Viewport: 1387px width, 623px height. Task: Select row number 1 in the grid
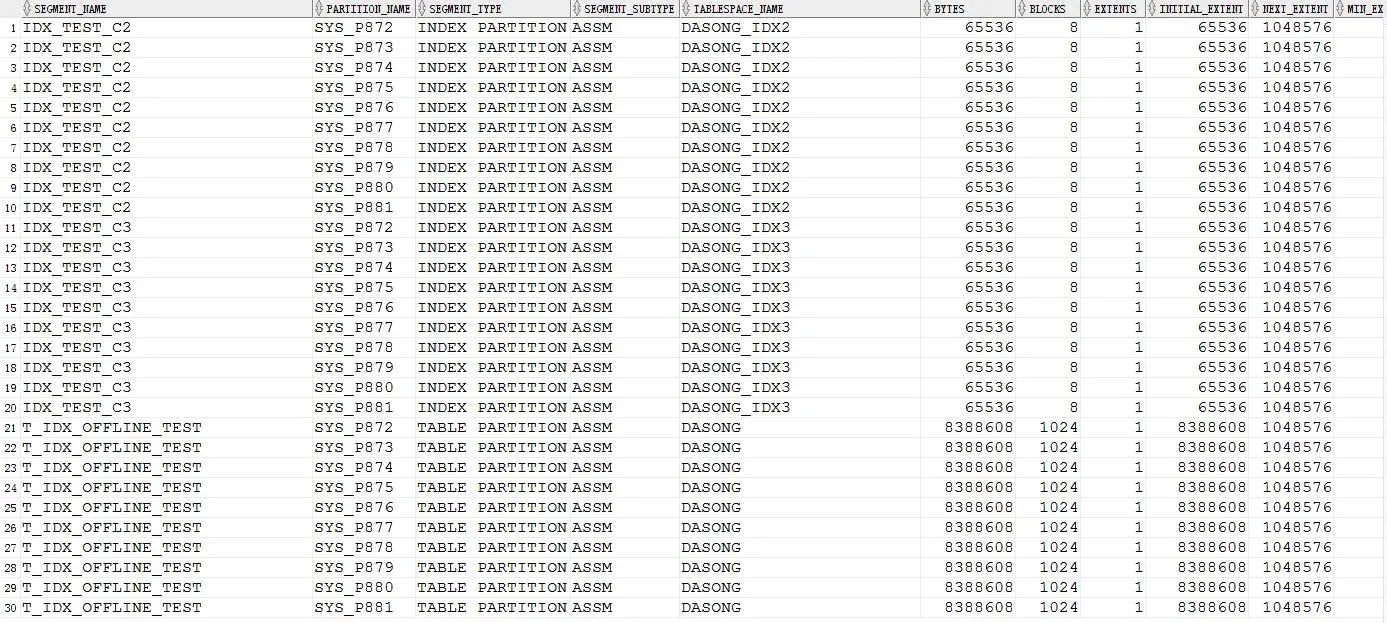click(x=12, y=28)
